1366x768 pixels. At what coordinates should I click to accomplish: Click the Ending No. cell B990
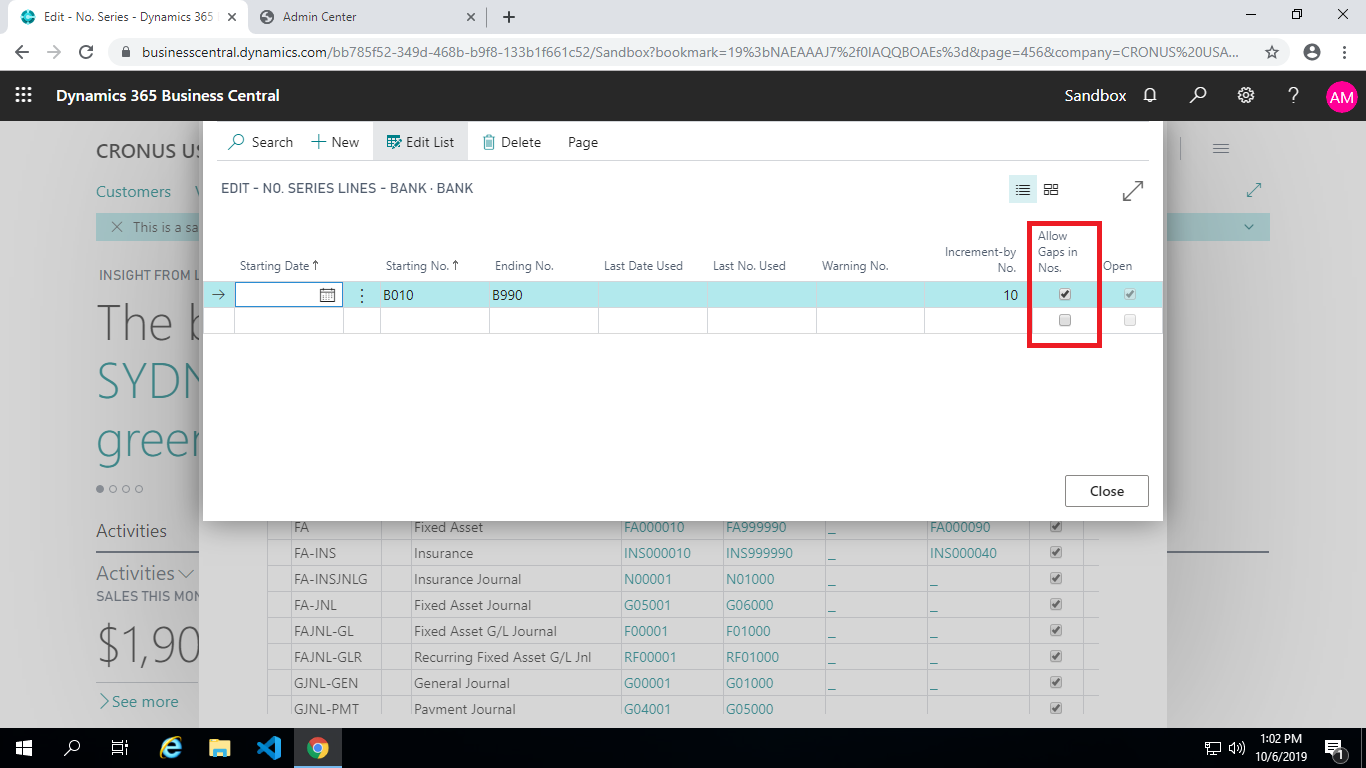coord(543,295)
